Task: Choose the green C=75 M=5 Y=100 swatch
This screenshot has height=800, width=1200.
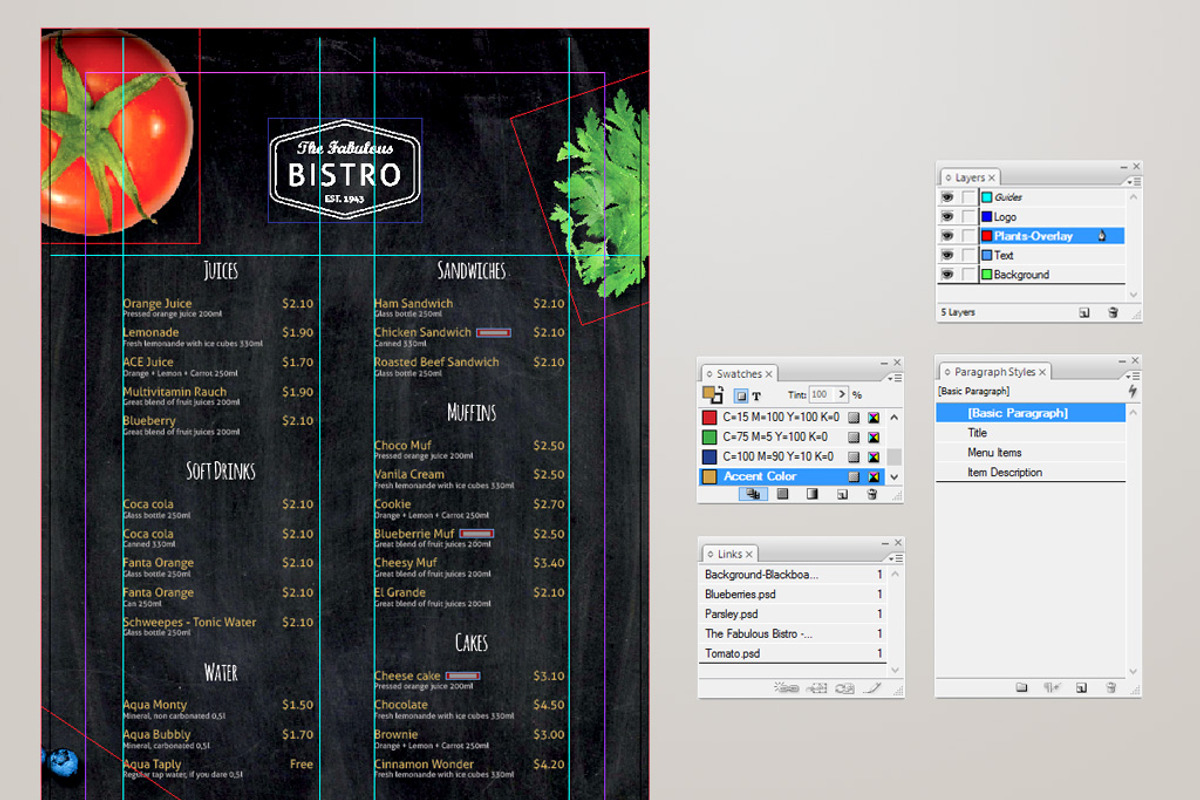Action: coord(792,437)
